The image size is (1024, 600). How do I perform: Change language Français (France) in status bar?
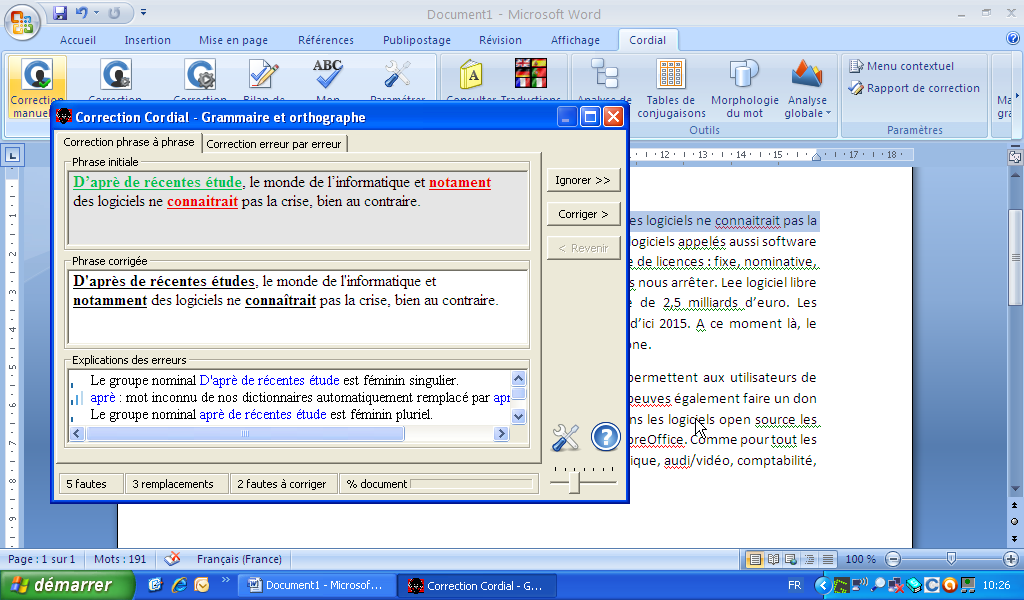tap(239, 559)
